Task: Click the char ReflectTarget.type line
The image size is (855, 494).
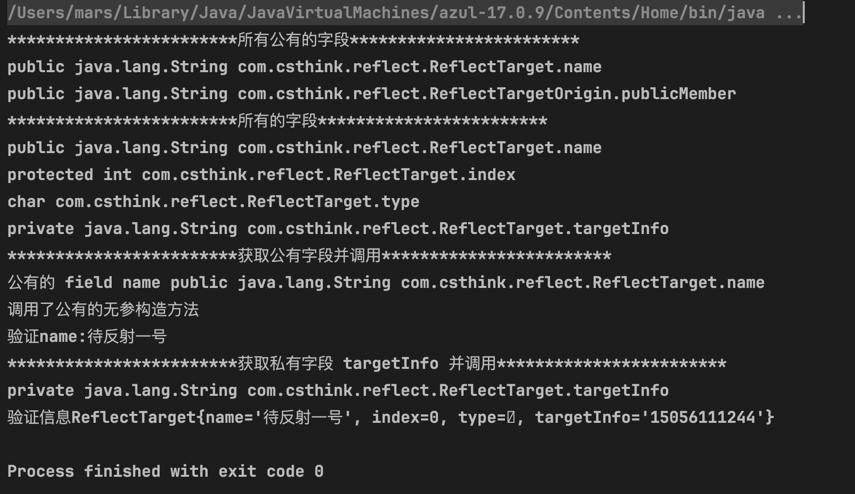Action: [213, 202]
